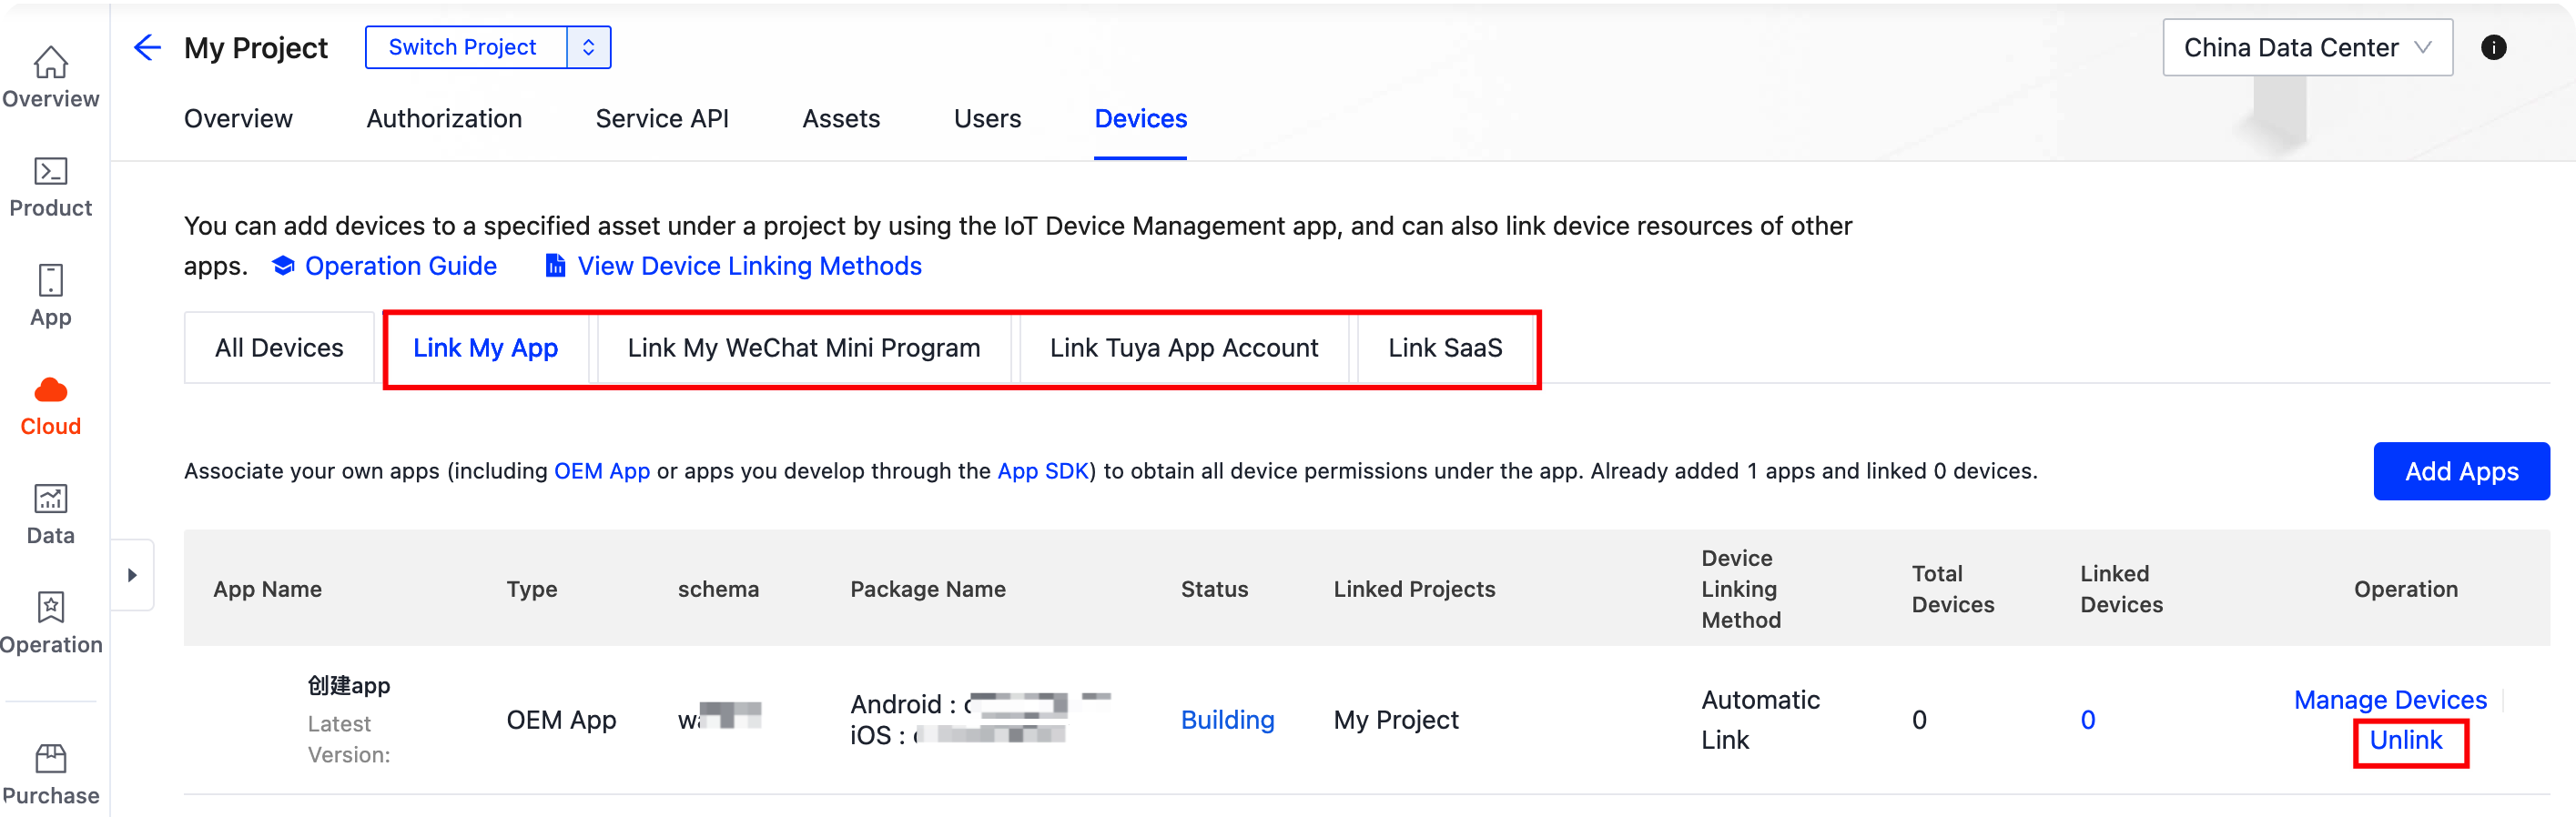This screenshot has width=2576, height=817.
Task: Open the Operation Guide link
Action: coord(400,266)
